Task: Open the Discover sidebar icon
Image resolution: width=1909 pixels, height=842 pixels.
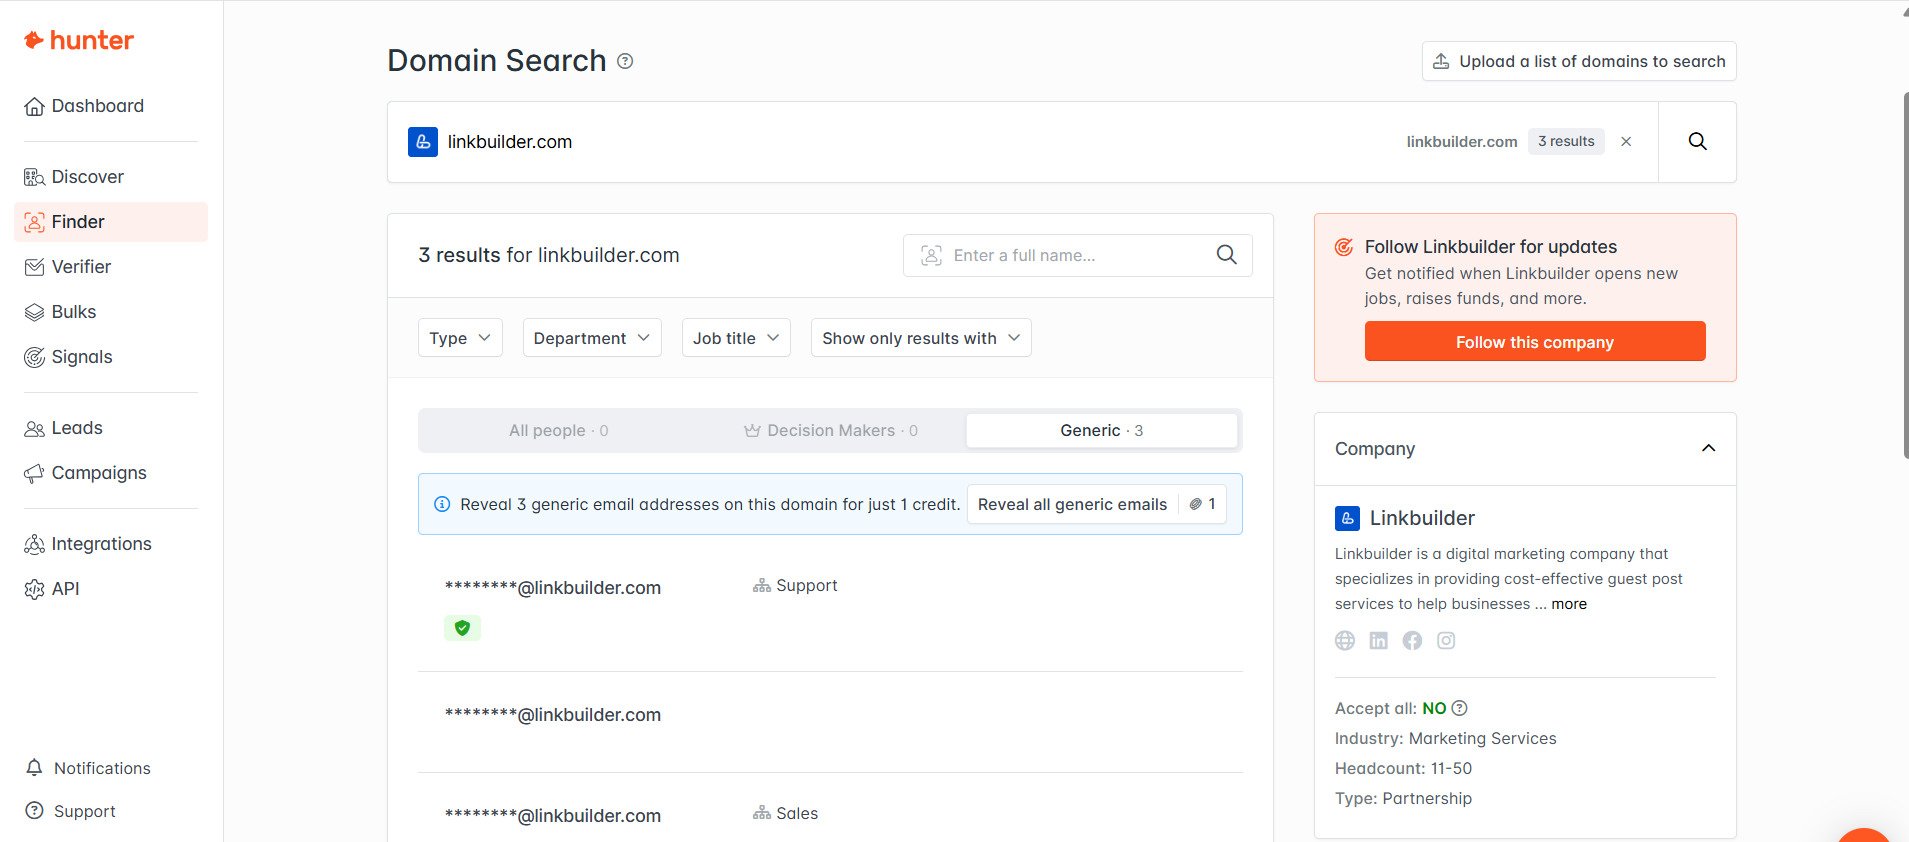Action: (34, 177)
